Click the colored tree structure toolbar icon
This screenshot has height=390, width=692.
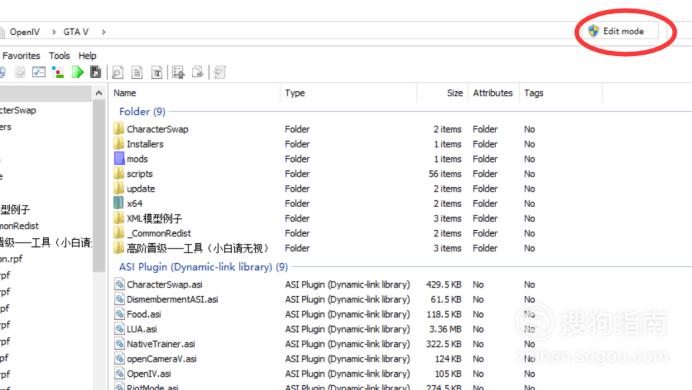[58, 72]
